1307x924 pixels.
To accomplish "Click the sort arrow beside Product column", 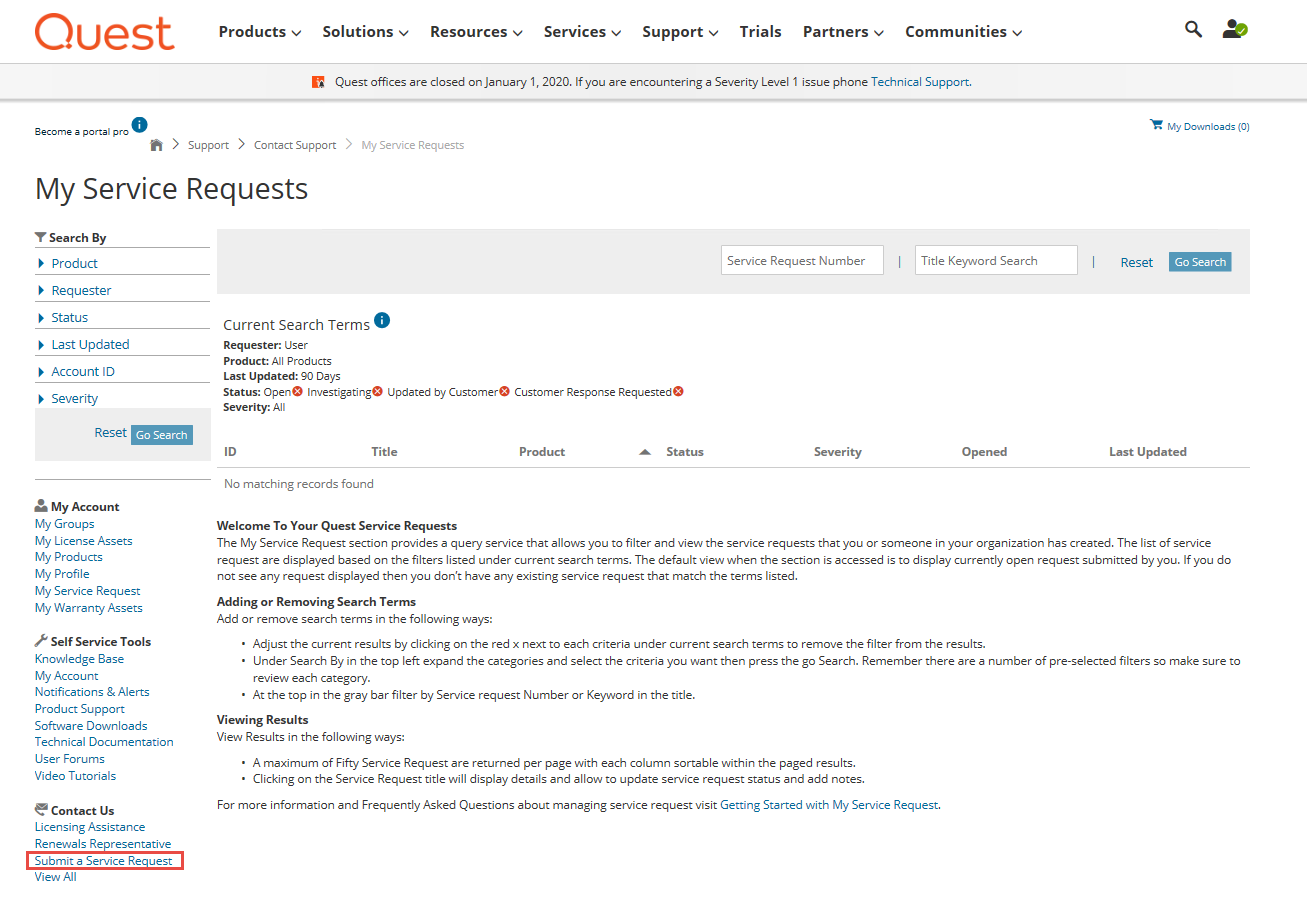I will pyautogui.click(x=645, y=452).
